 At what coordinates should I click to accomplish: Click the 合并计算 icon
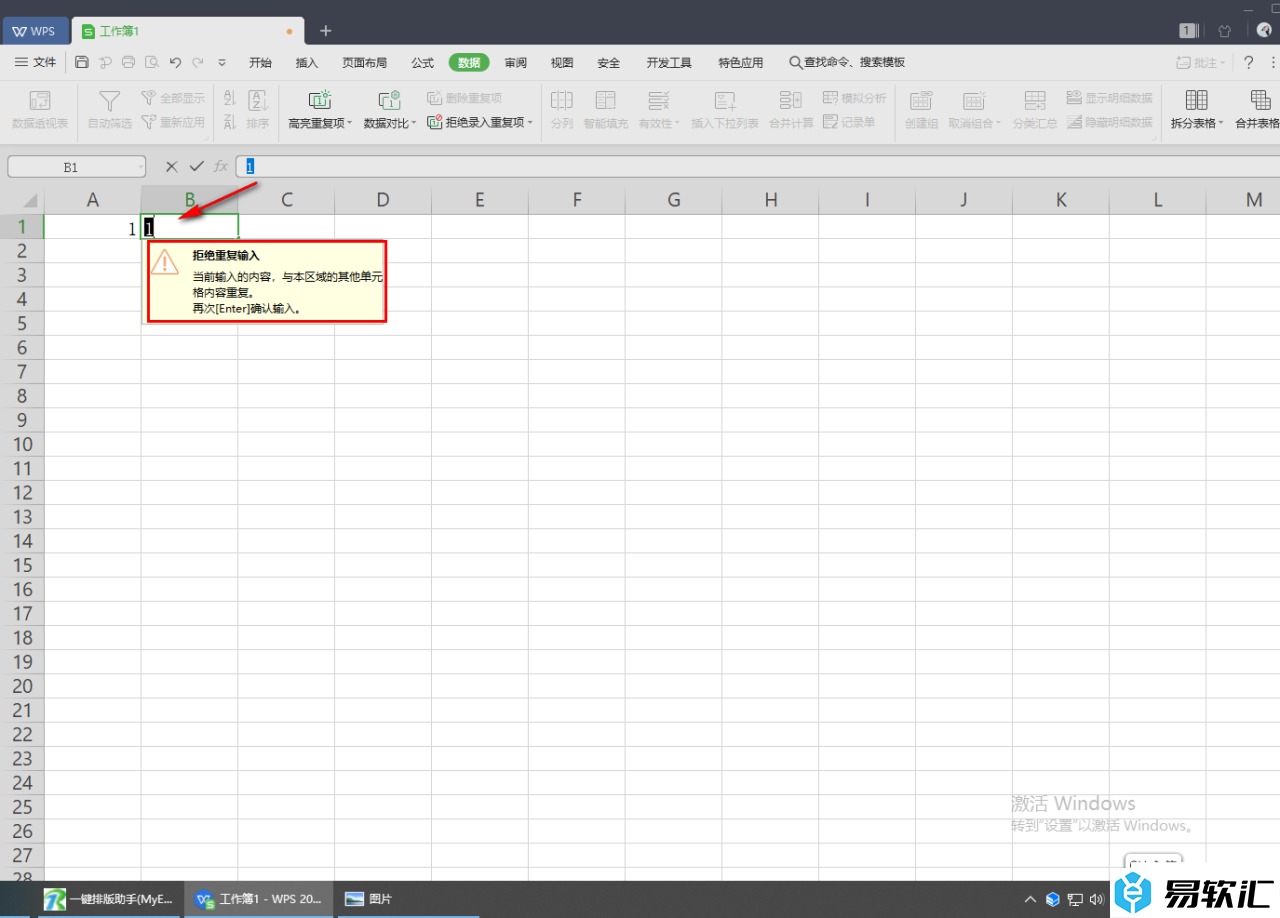791,100
